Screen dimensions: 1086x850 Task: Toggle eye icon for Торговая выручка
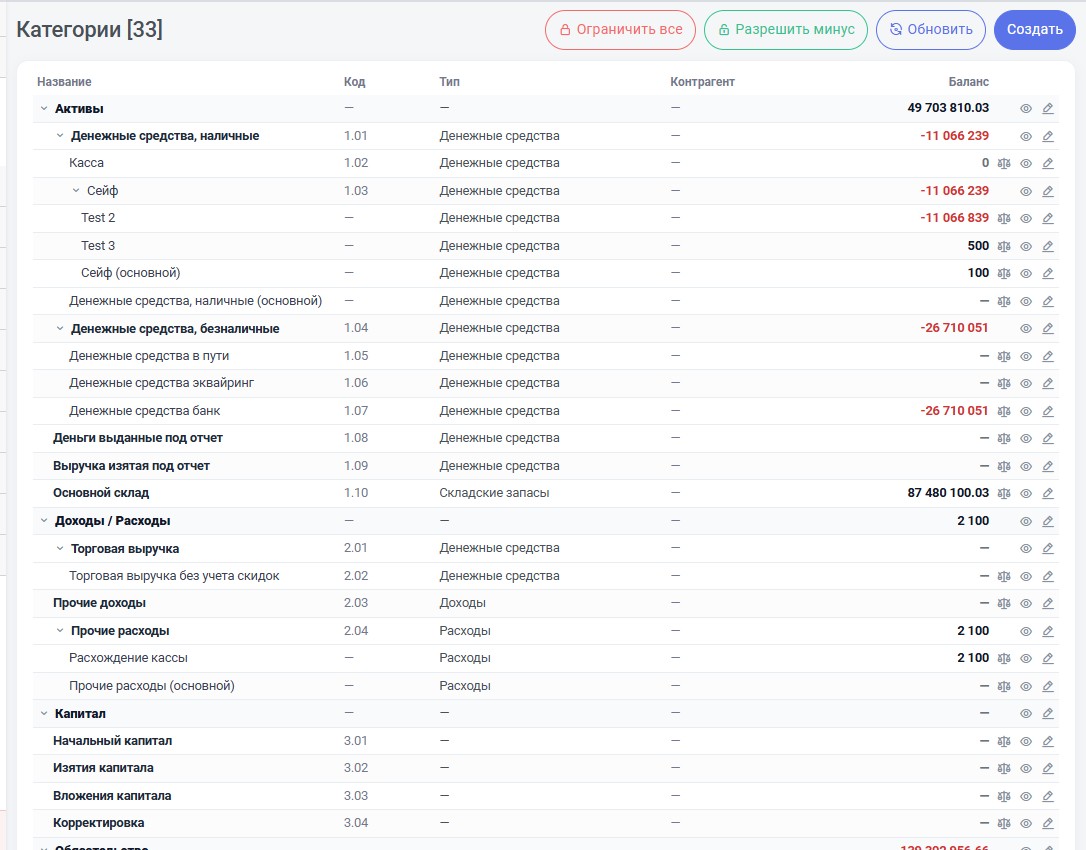tap(1026, 549)
